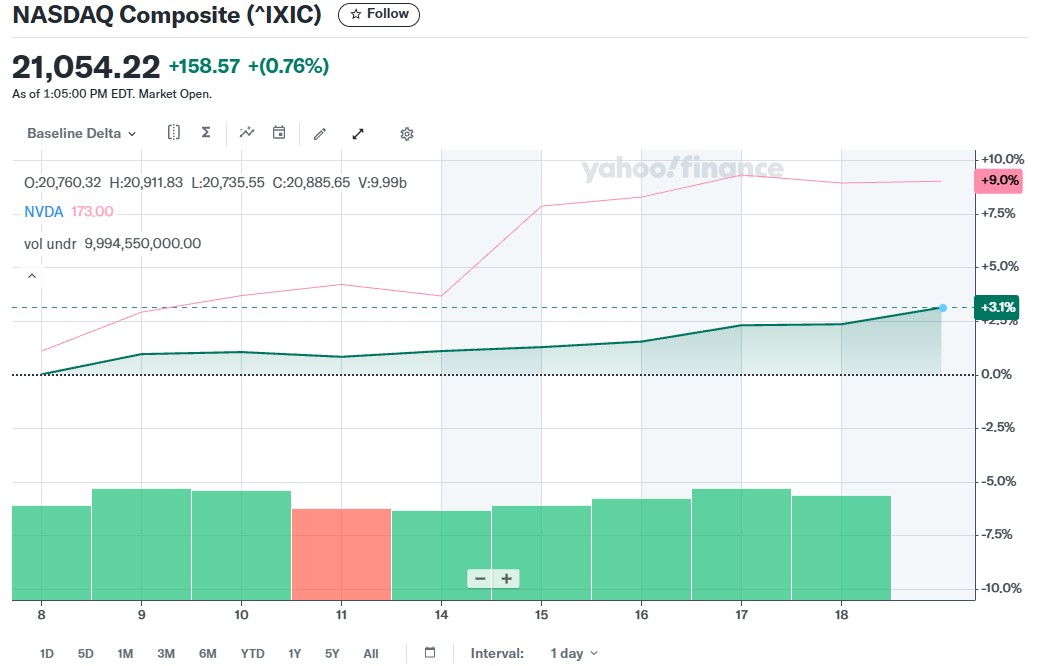Open chart settings gear
The height and width of the screenshot is (666, 1037).
click(407, 134)
